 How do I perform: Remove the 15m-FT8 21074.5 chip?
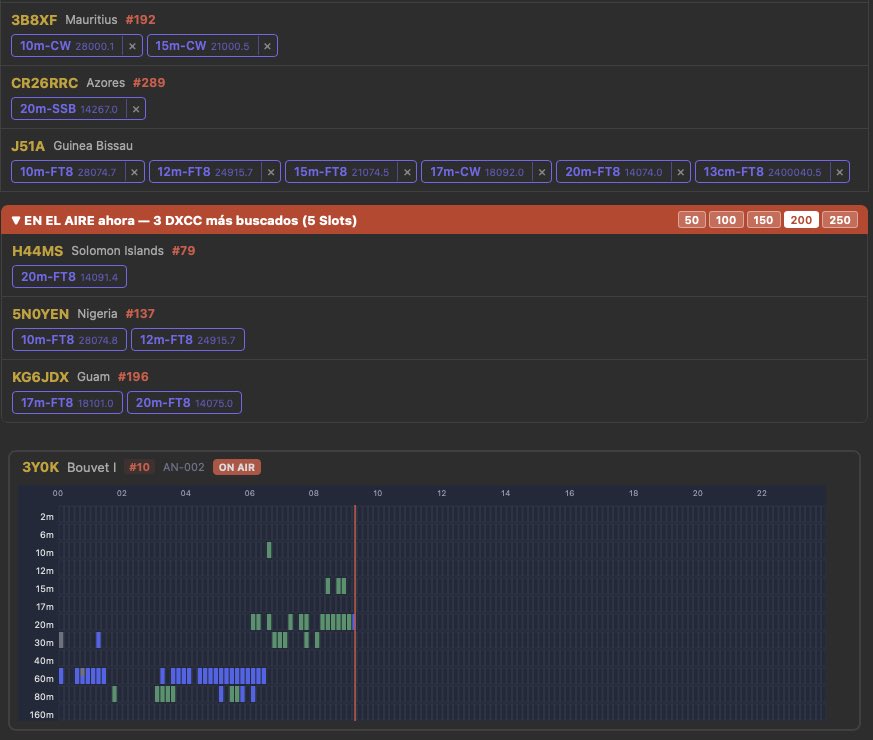[407, 172]
